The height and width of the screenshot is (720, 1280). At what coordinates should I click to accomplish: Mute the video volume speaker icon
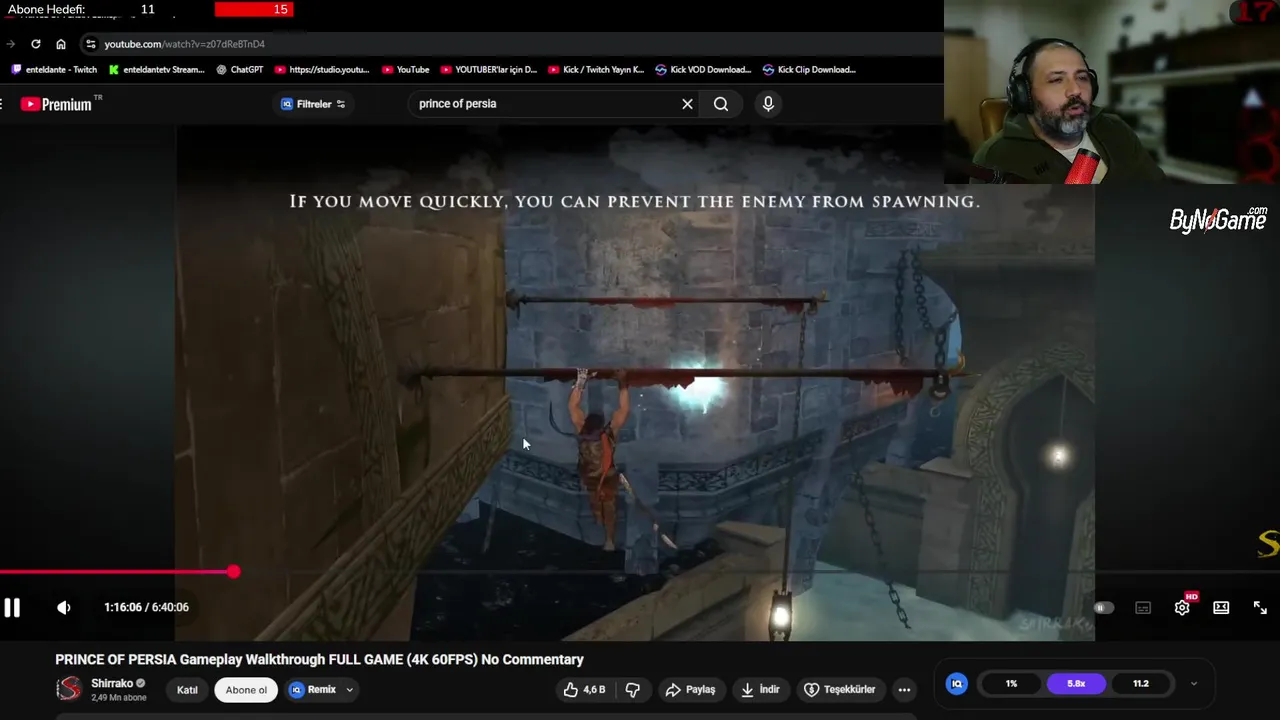coord(64,607)
